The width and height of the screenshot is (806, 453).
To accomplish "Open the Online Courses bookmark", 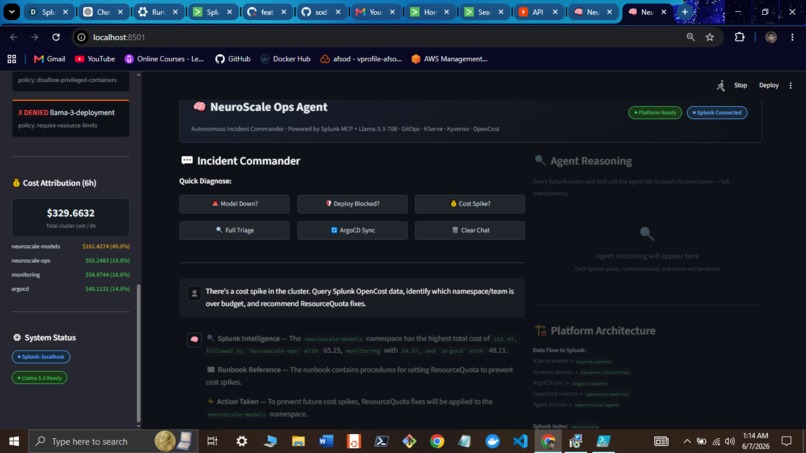I will coord(164,59).
